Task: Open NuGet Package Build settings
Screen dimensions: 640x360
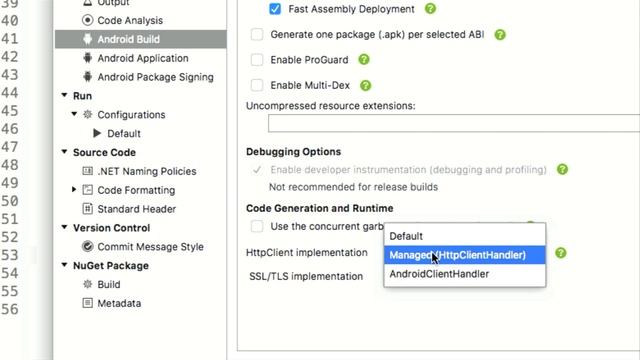Action: click(109, 284)
